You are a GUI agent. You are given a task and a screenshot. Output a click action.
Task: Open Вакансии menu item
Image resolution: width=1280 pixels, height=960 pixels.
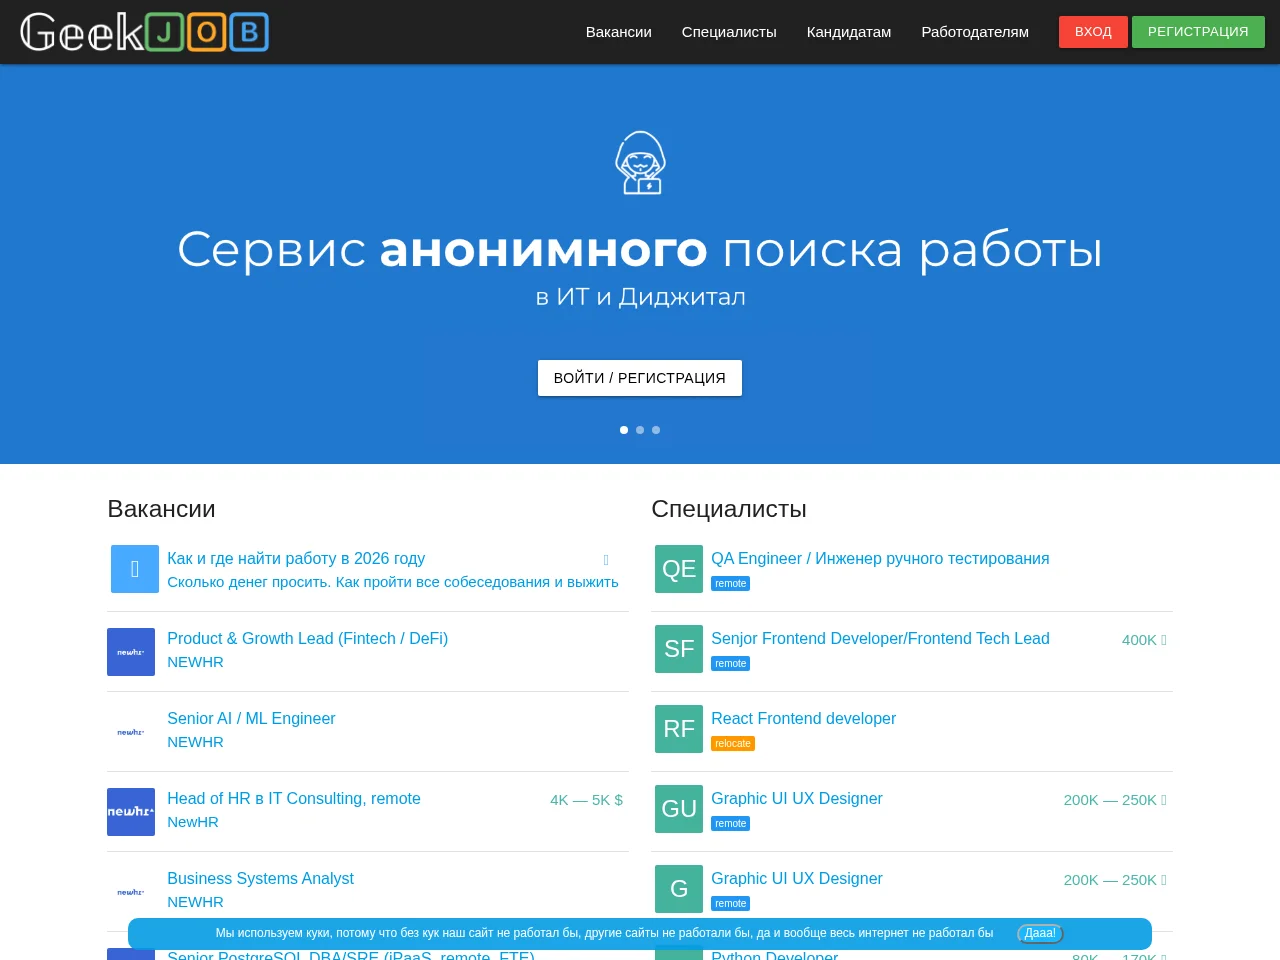619,32
